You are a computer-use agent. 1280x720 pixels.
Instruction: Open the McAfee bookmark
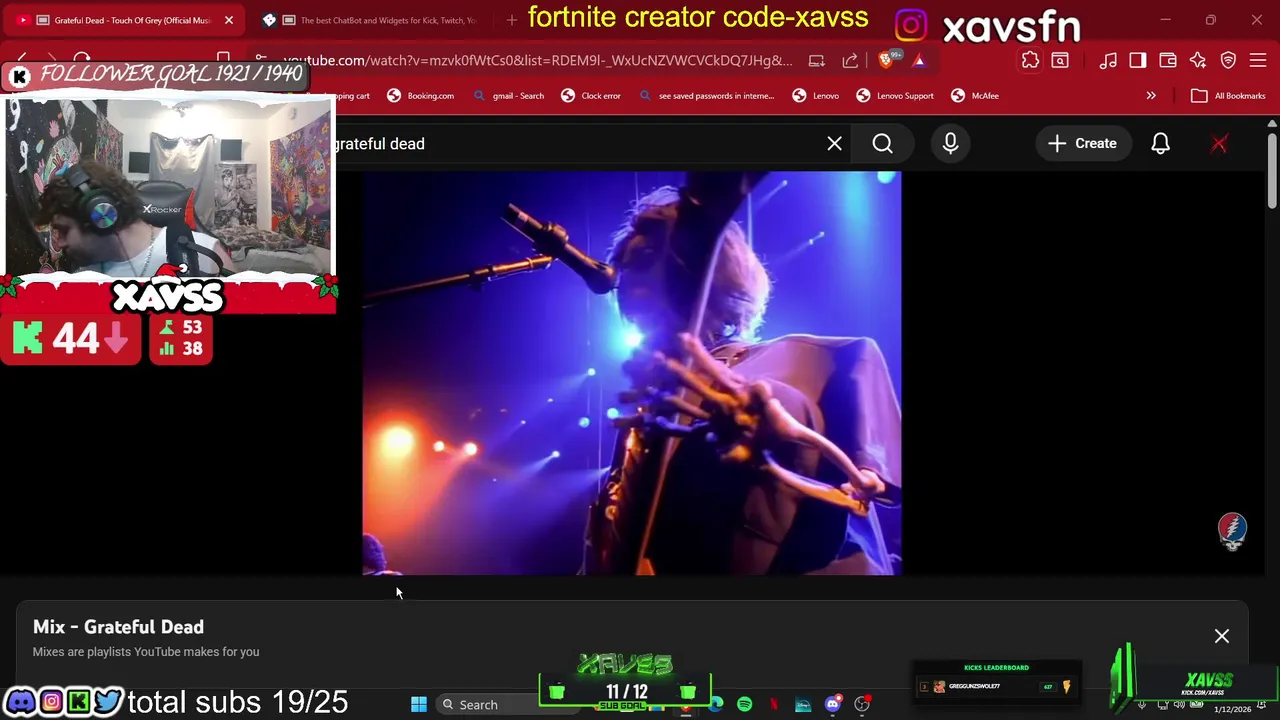(975, 96)
